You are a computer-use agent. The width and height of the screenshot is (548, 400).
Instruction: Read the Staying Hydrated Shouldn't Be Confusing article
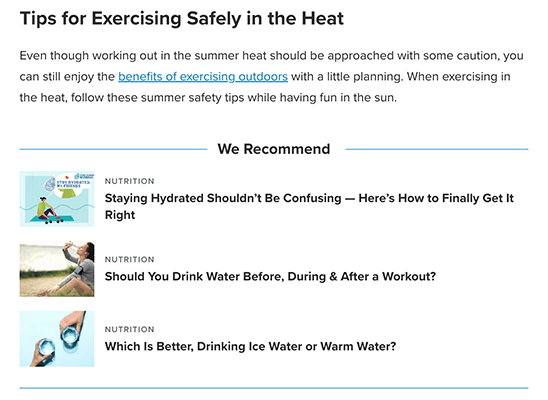coord(309,206)
